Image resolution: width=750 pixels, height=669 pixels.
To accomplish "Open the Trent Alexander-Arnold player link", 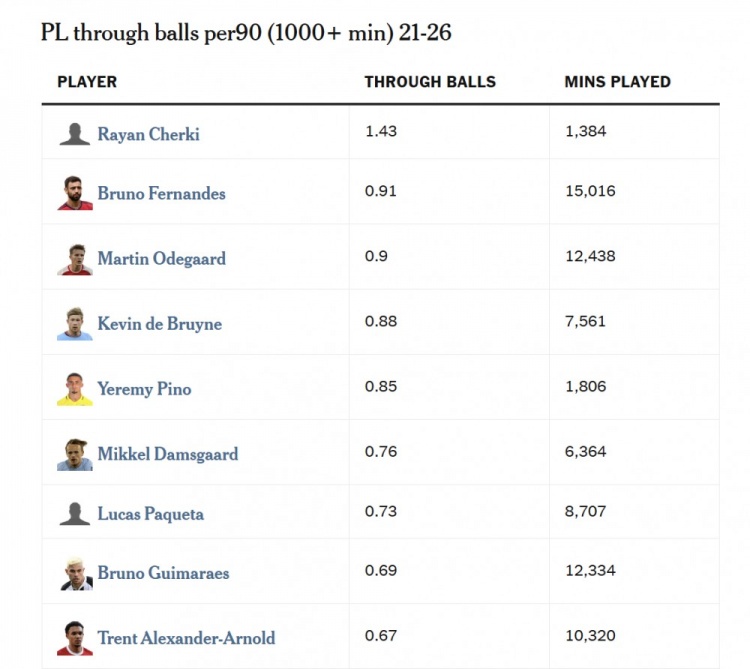I will click(186, 638).
